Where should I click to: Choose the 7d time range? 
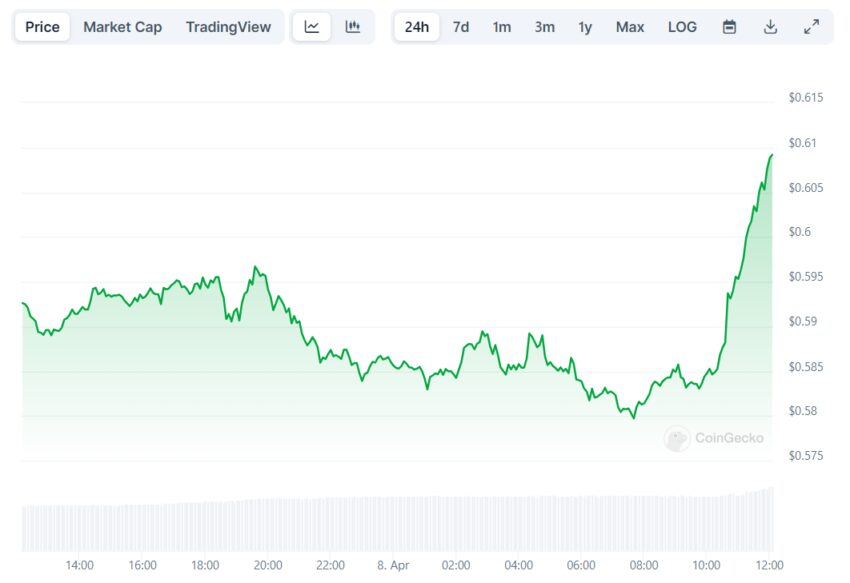(461, 27)
